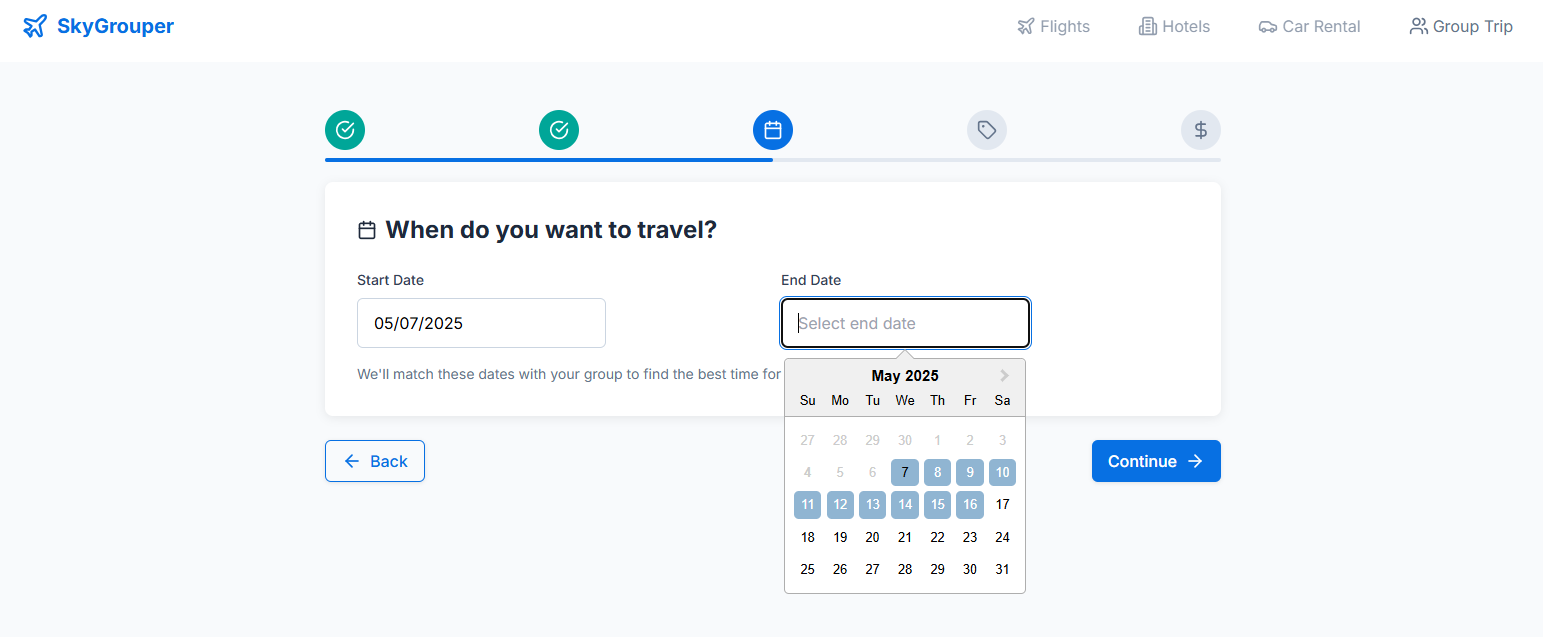
Task: Open the Hotels menu item
Action: click(1174, 27)
